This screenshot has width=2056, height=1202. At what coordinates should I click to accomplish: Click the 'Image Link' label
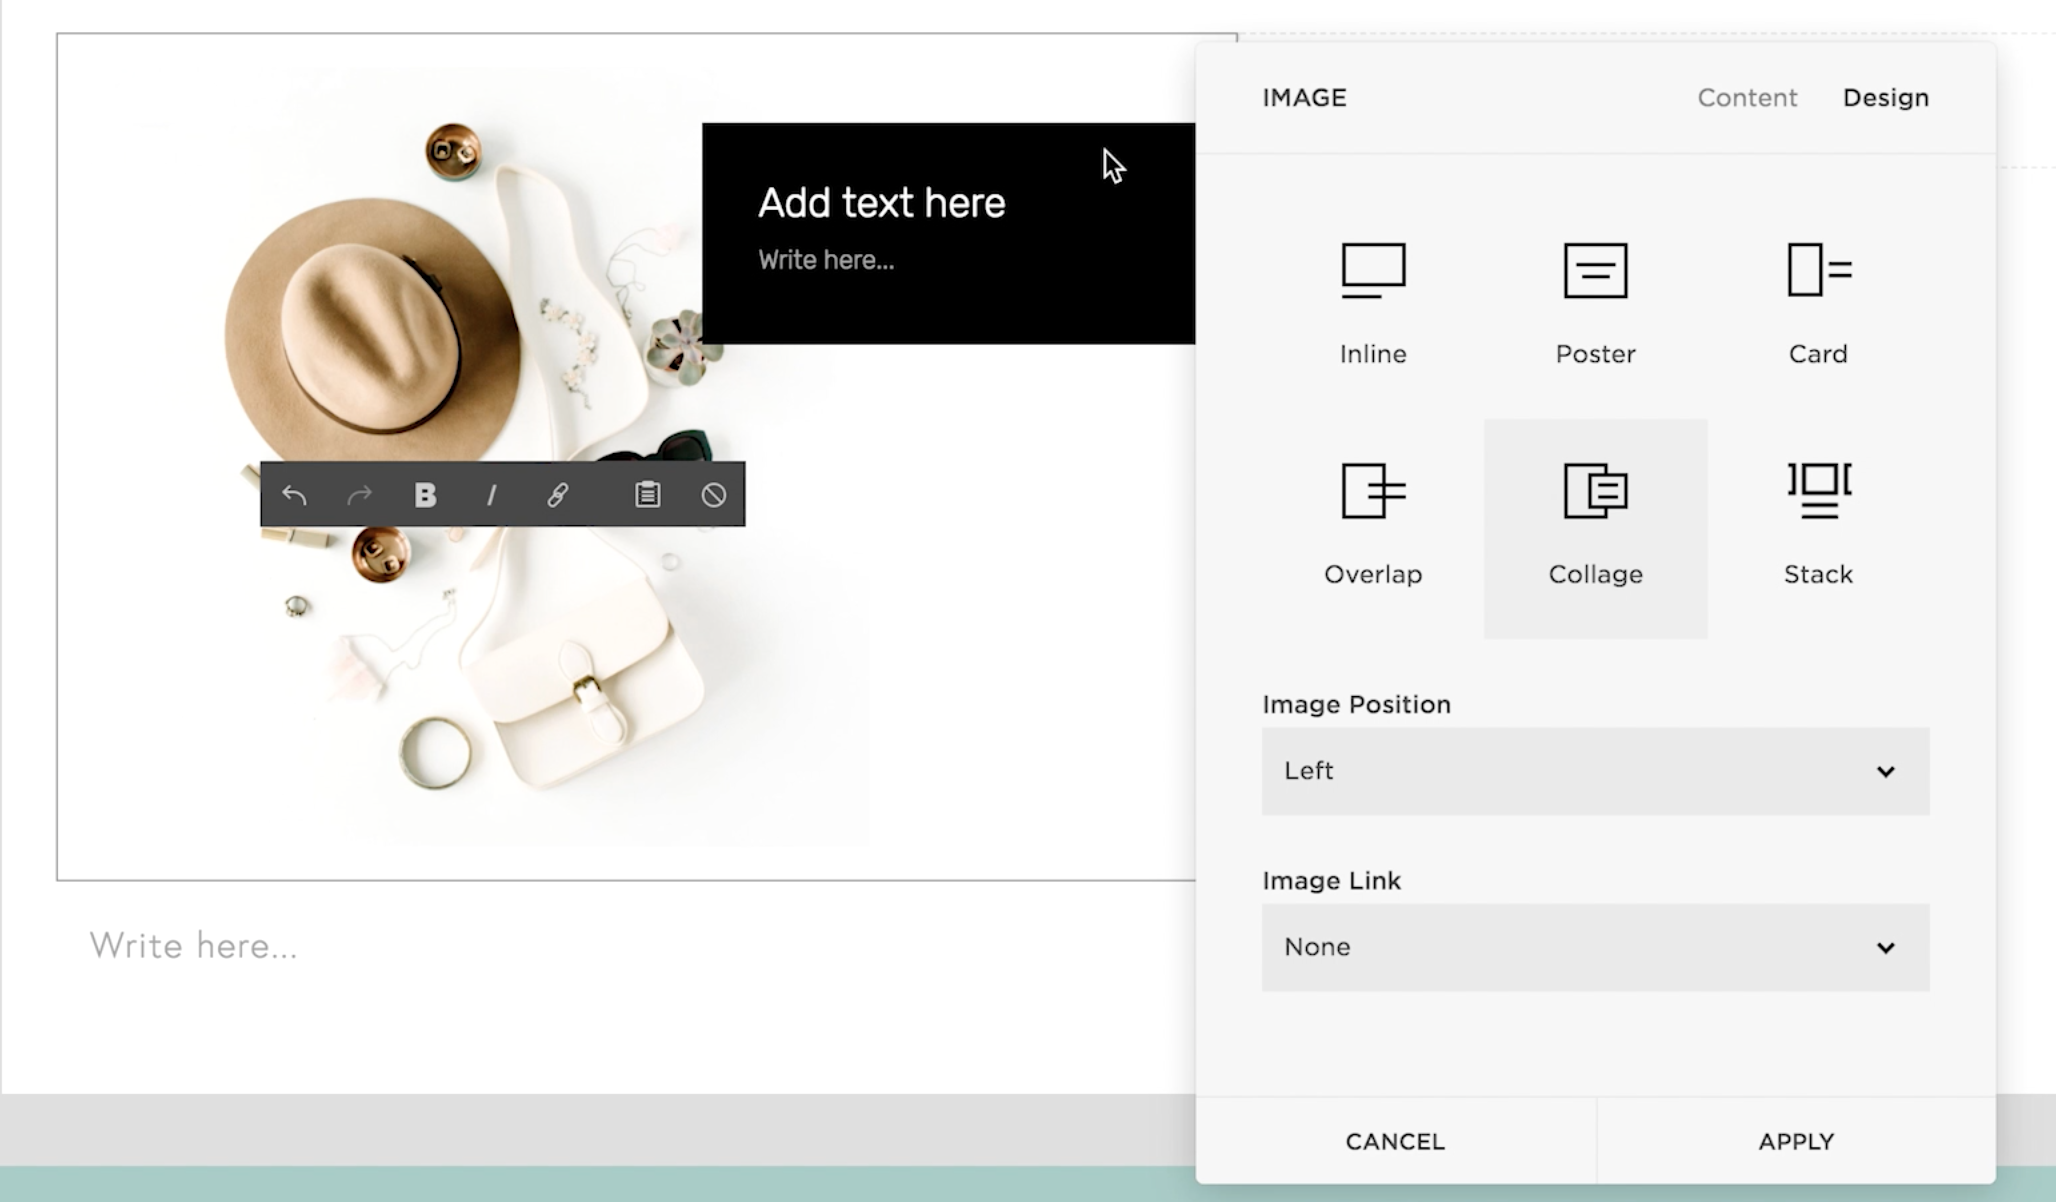[x=1331, y=881]
